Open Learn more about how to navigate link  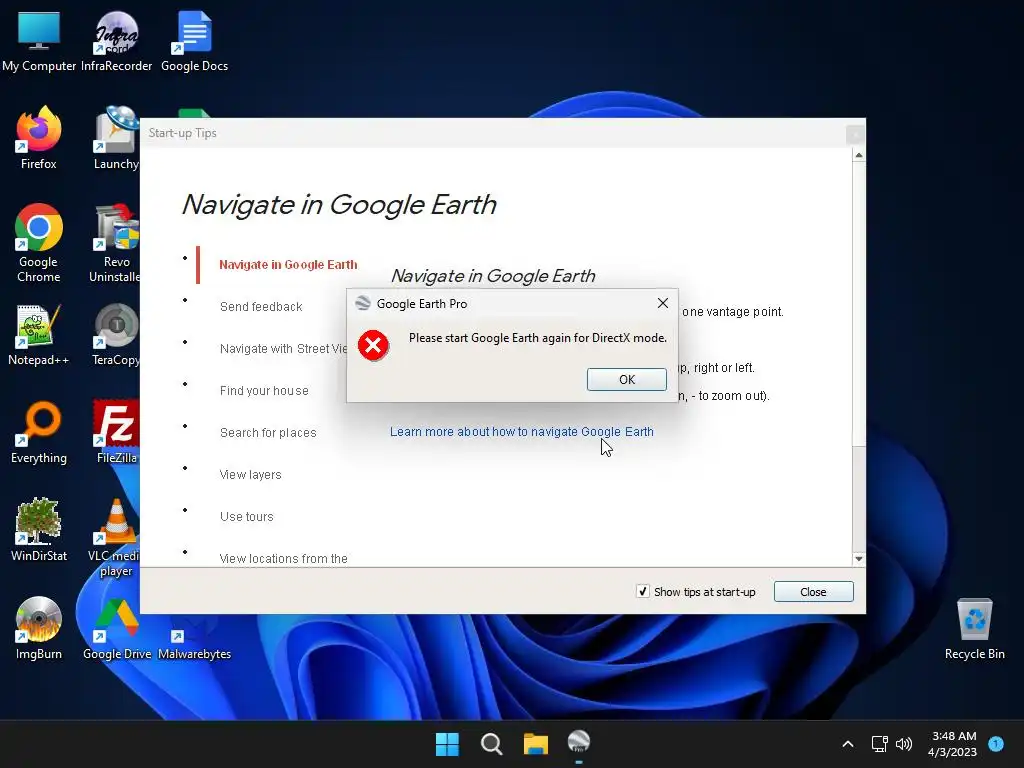[x=521, y=432]
